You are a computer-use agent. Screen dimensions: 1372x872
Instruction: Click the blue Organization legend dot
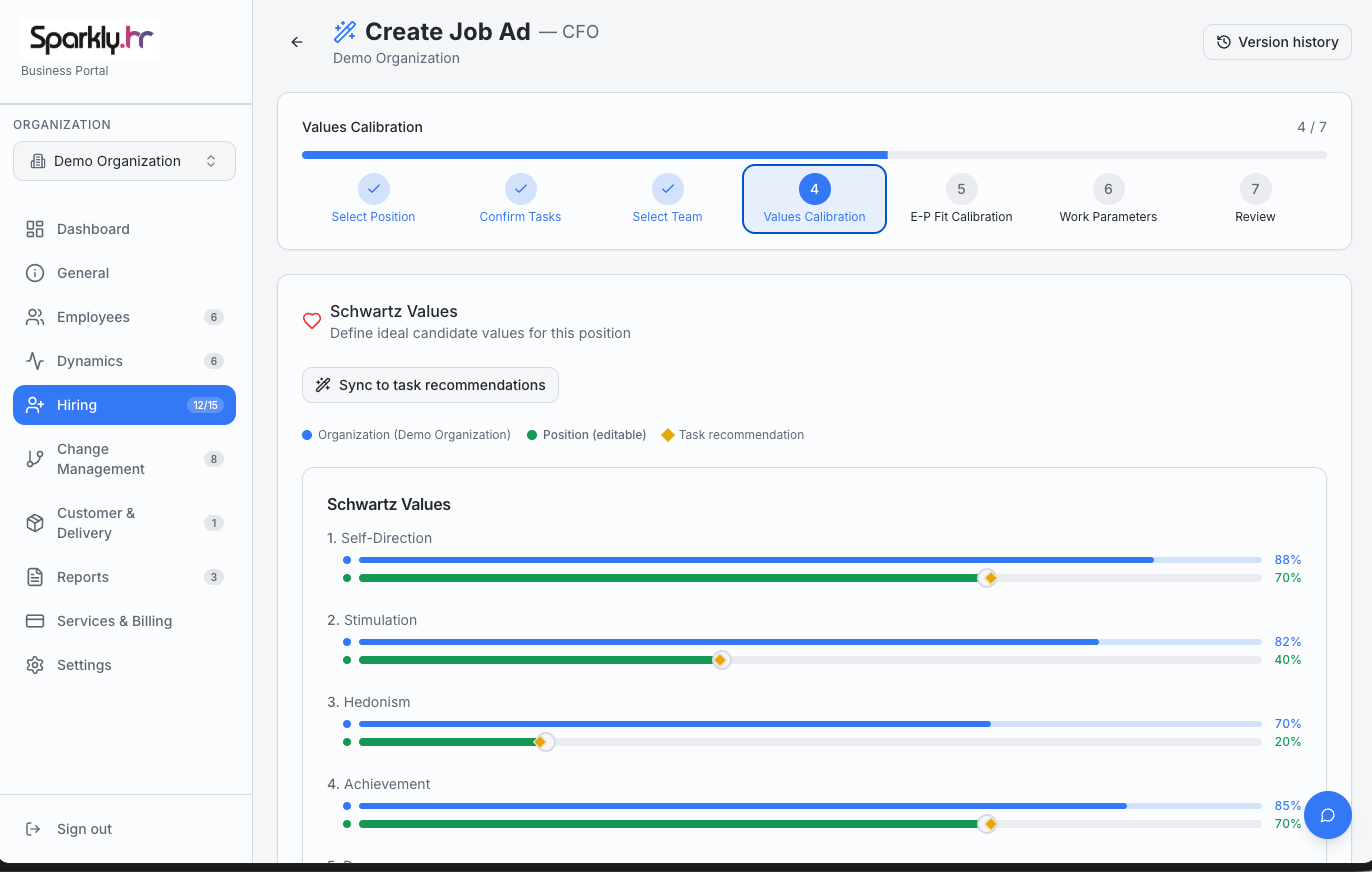pyautogui.click(x=307, y=435)
